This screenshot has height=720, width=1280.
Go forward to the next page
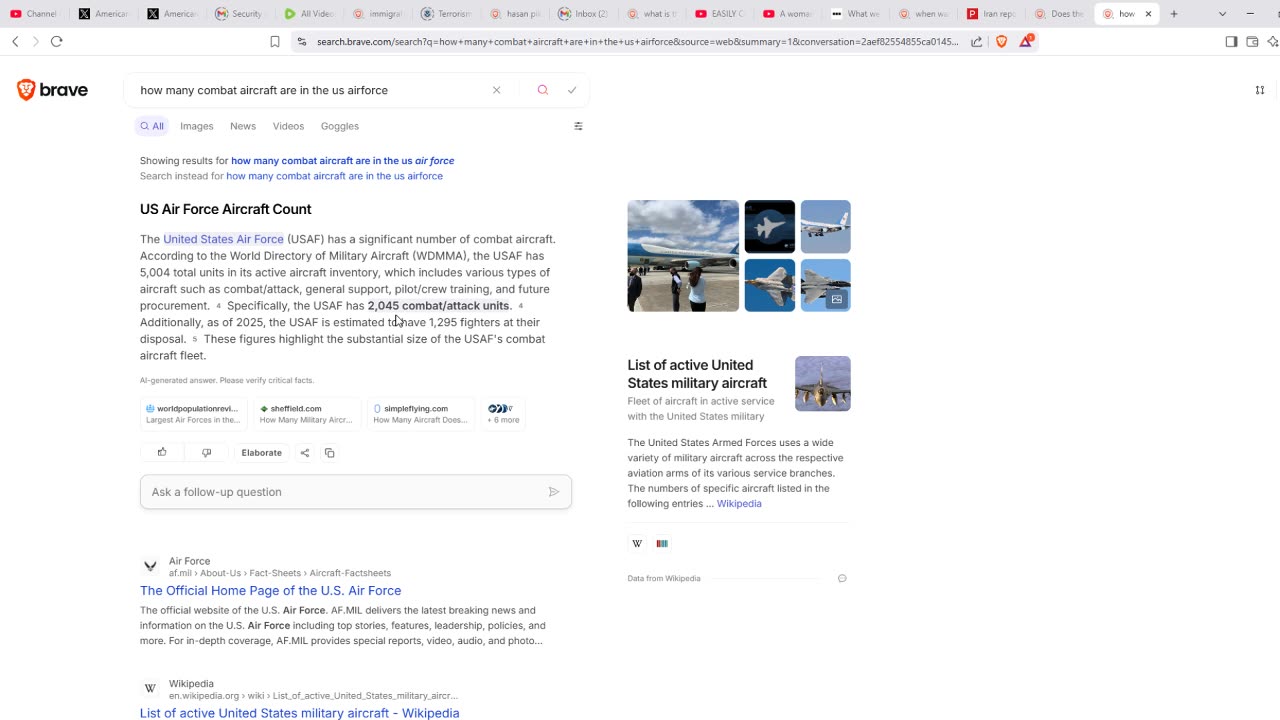(x=35, y=41)
